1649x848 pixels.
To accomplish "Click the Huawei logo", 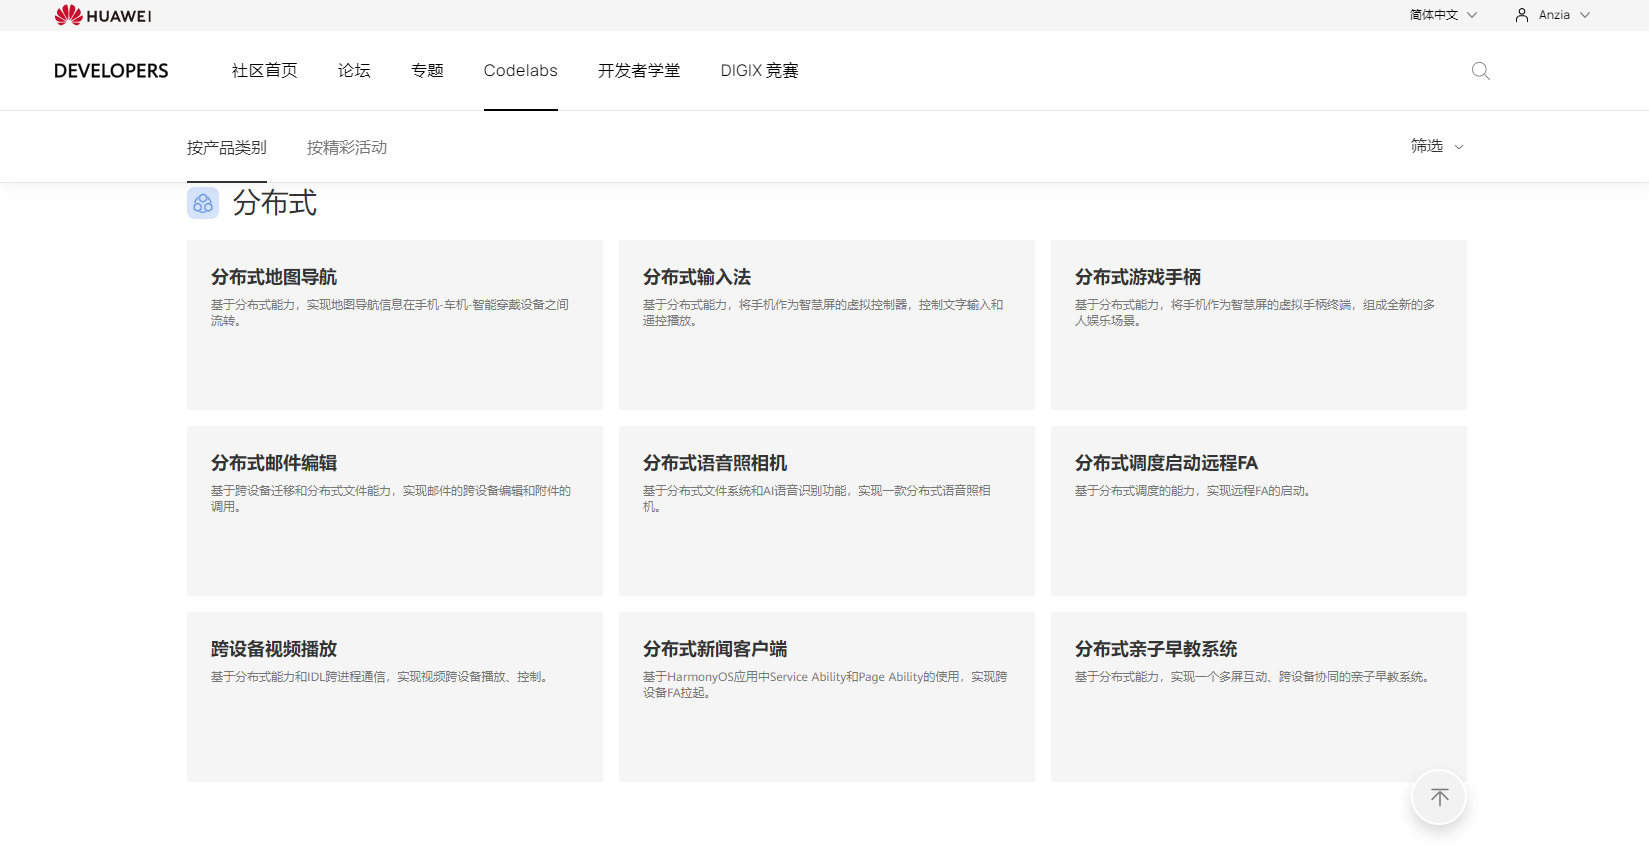I will [103, 15].
